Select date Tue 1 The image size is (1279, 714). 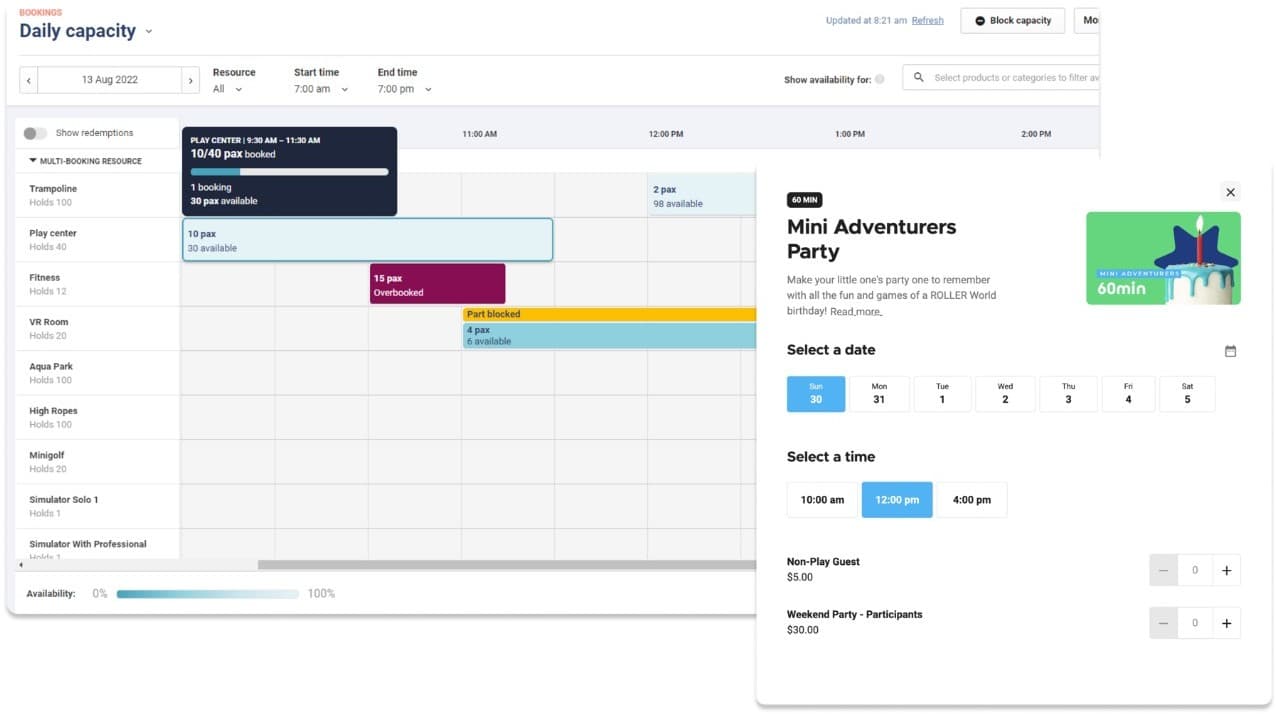[942, 394]
